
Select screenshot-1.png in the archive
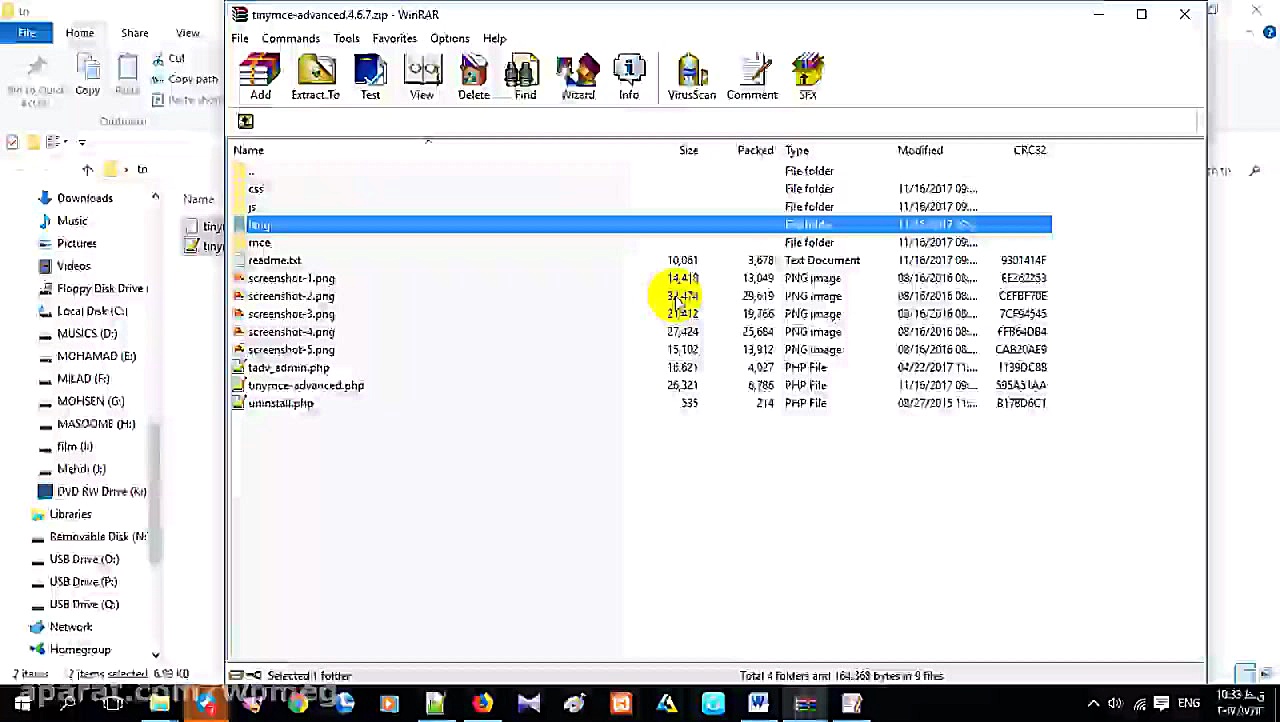642,279
